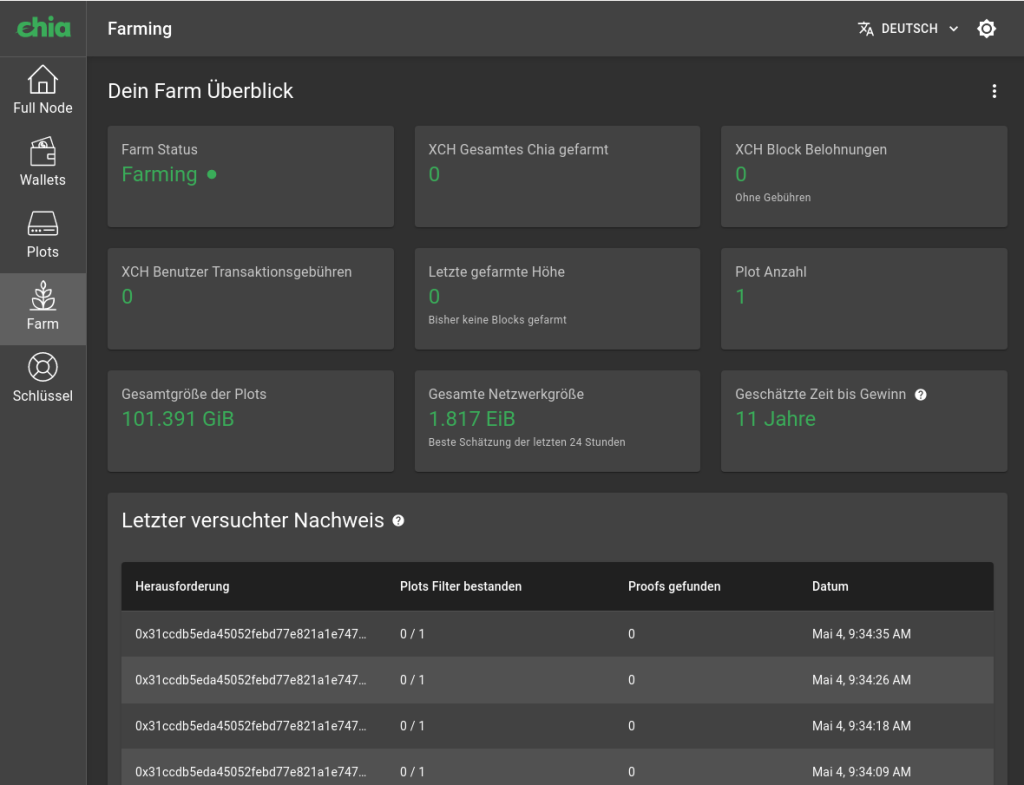Open Farm Überblick three-dot menu
1024x785 pixels.
993,91
